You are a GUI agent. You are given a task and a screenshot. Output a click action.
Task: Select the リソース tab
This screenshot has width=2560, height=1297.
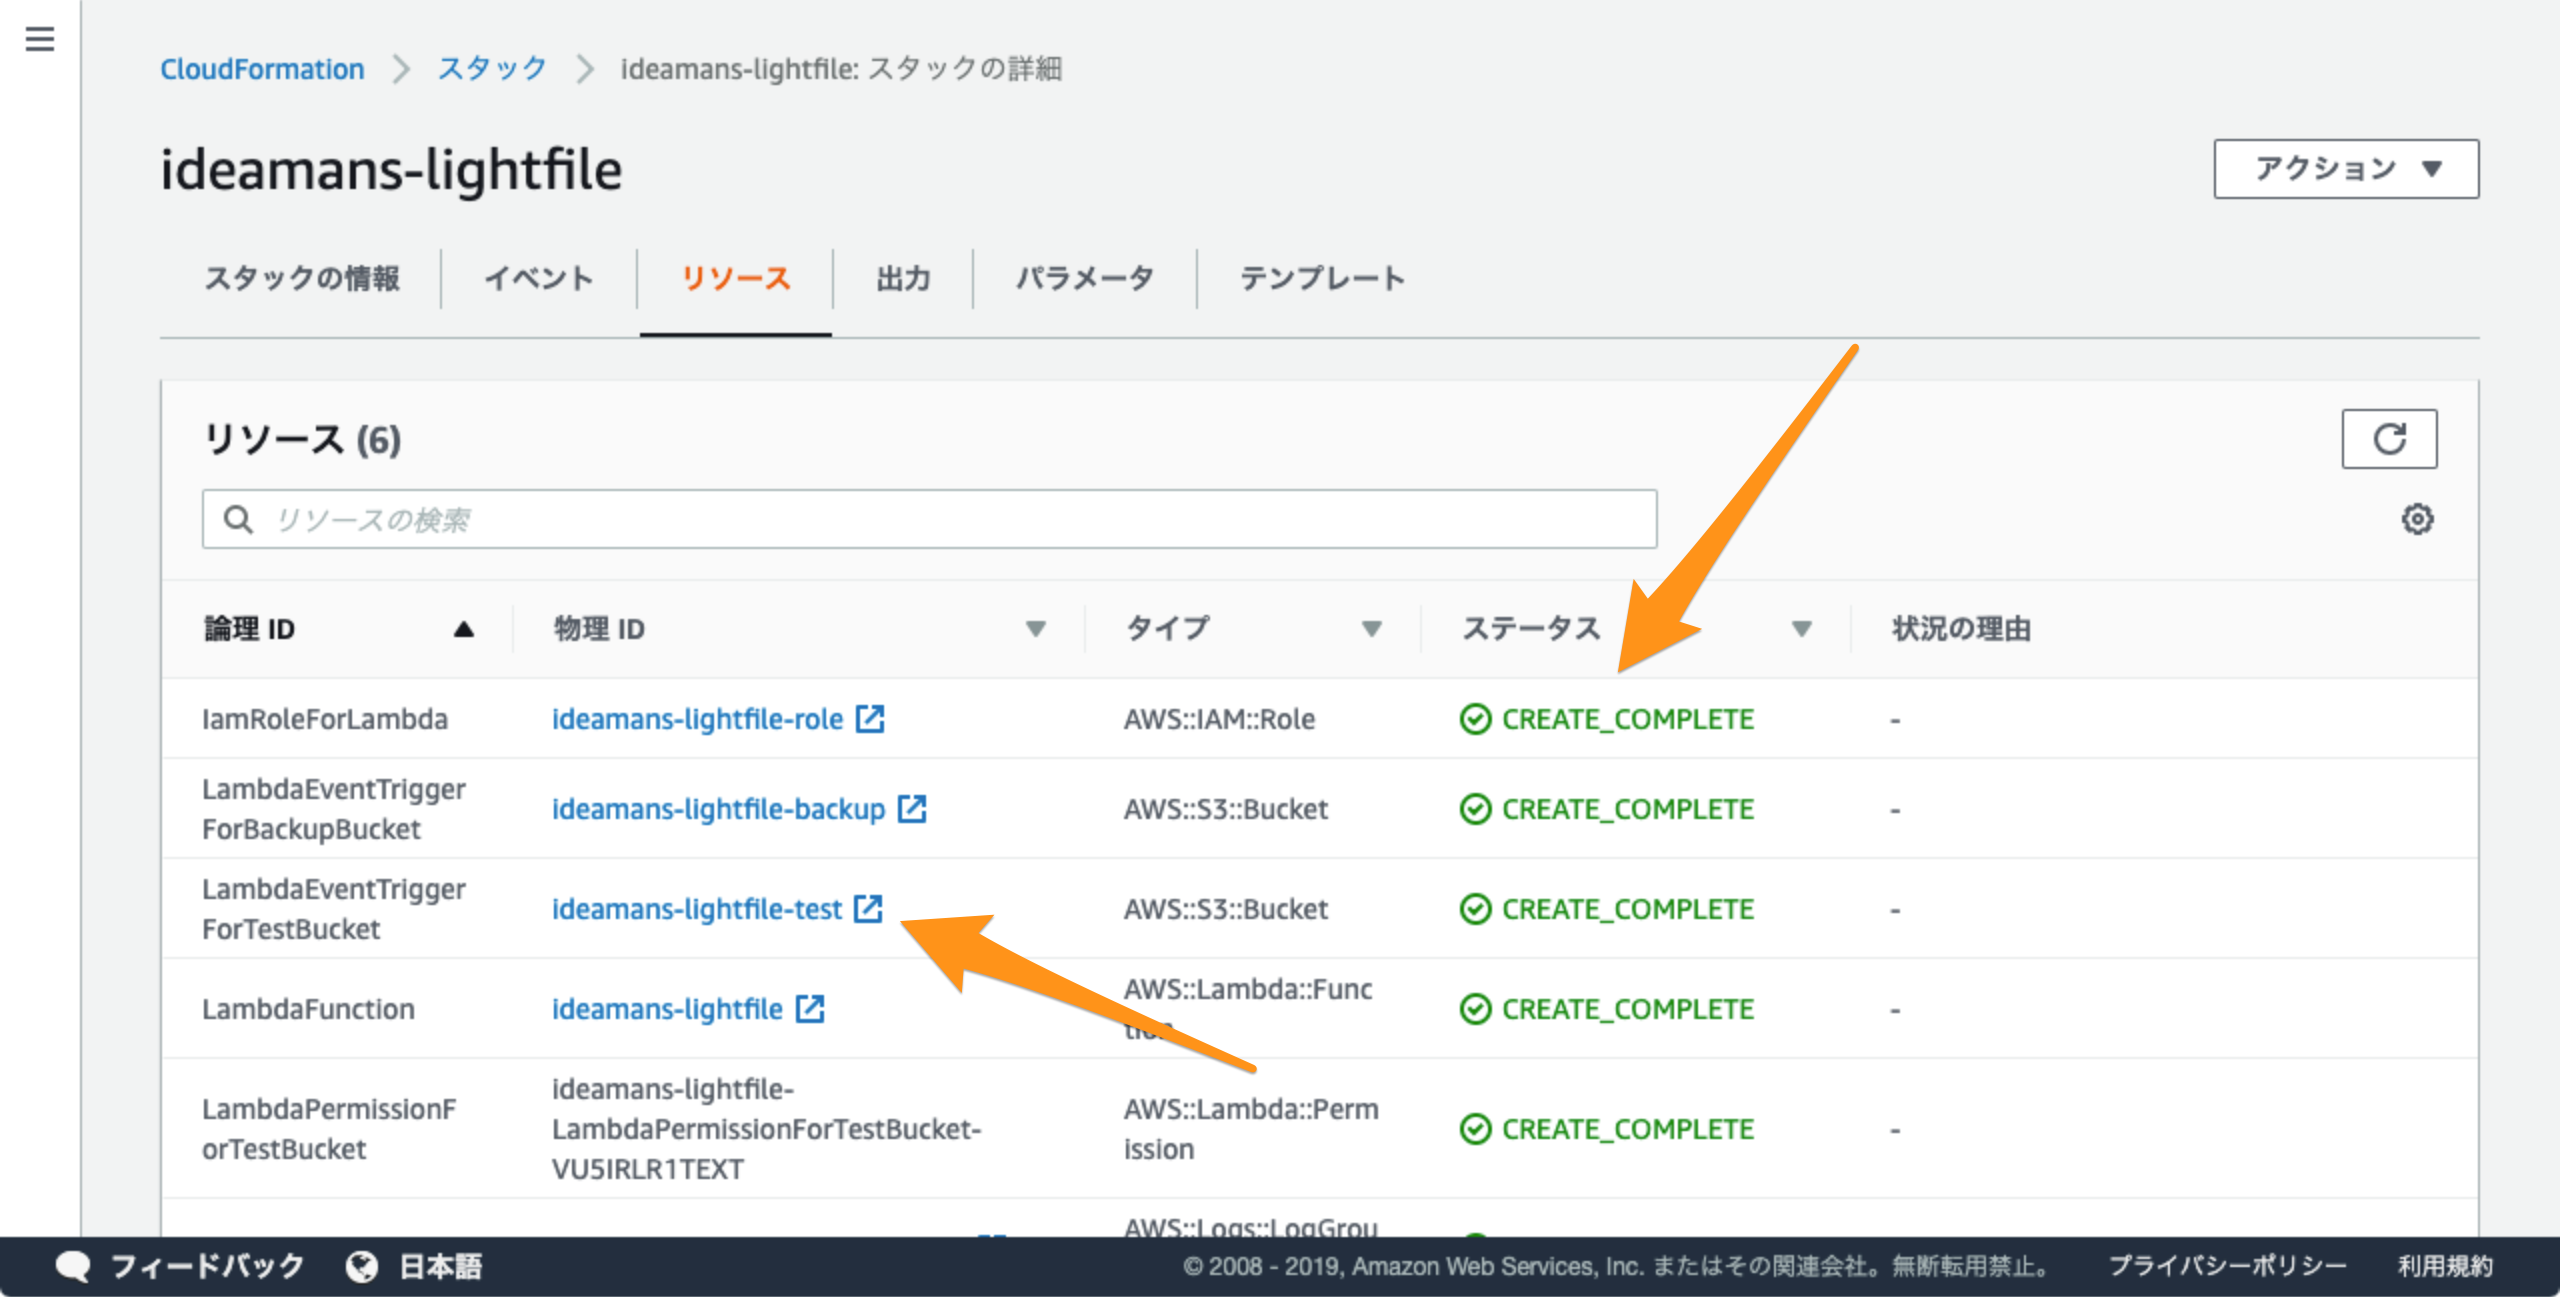tap(736, 278)
